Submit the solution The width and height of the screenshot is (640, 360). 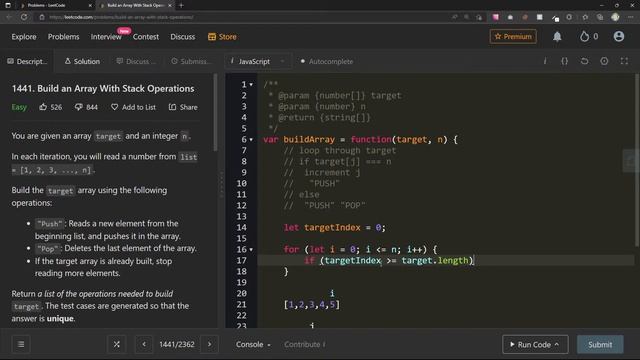click(x=600, y=344)
